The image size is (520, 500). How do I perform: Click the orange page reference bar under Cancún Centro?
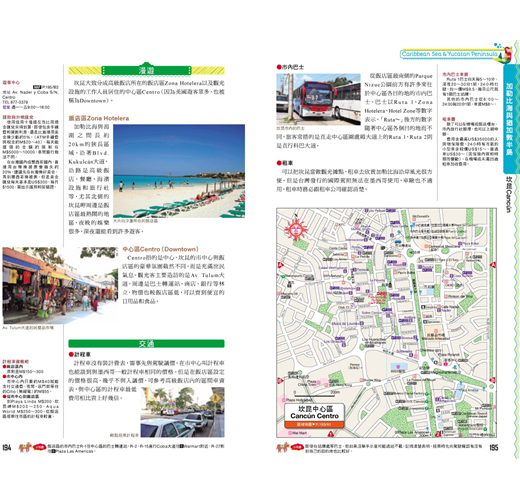(x=314, y=424)
